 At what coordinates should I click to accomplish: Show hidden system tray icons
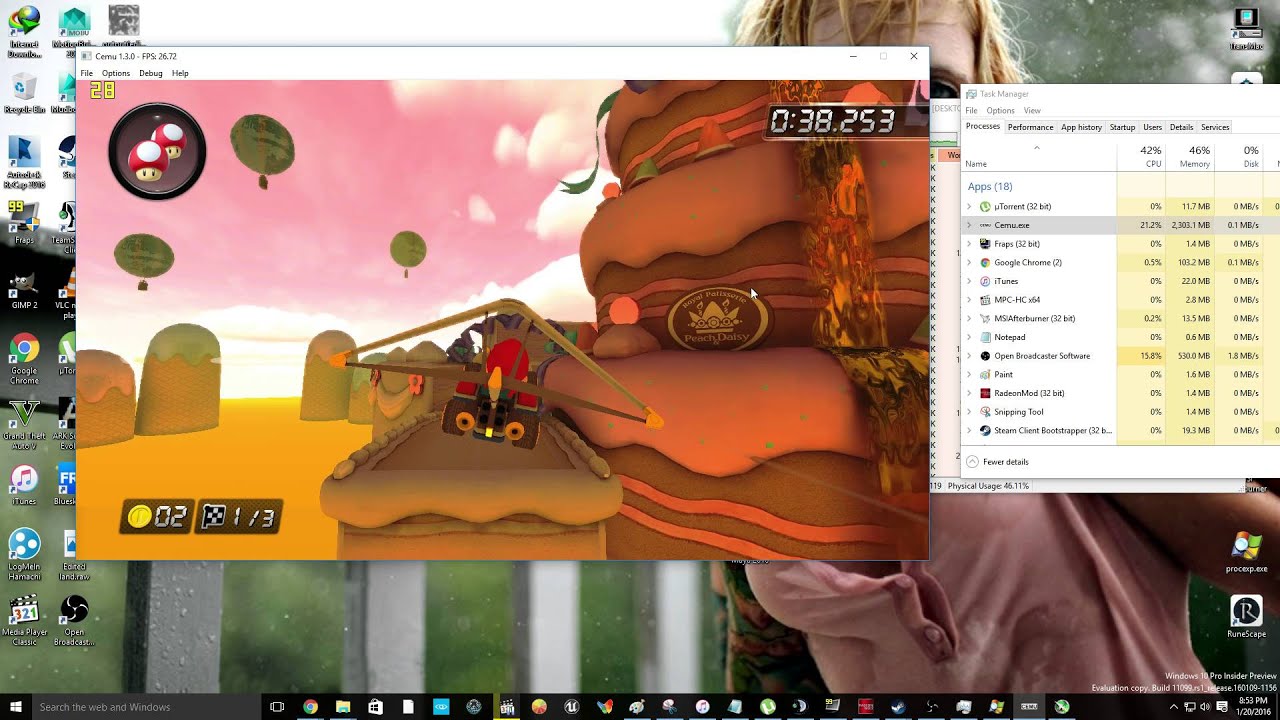point(1174,707)
